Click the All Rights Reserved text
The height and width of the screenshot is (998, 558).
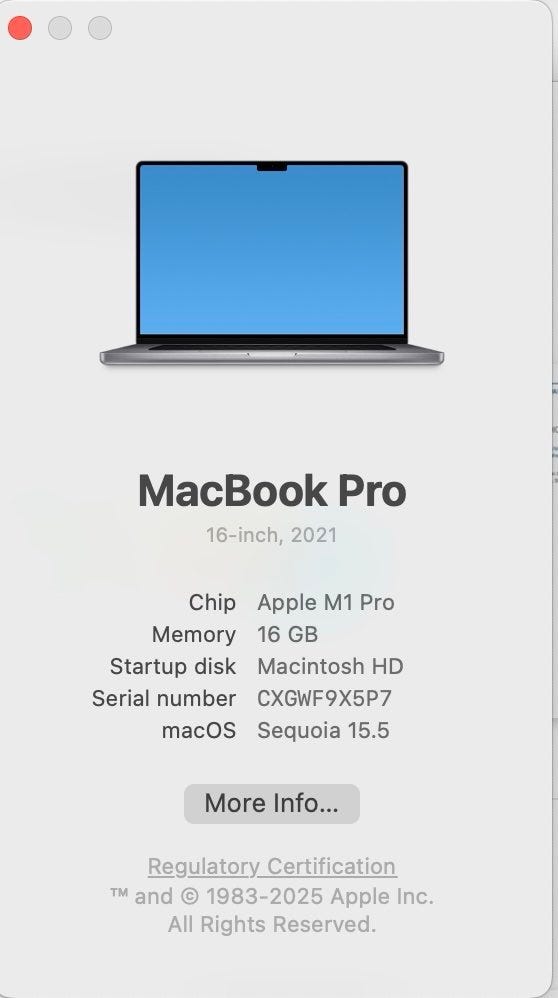(x=272, y=924)
